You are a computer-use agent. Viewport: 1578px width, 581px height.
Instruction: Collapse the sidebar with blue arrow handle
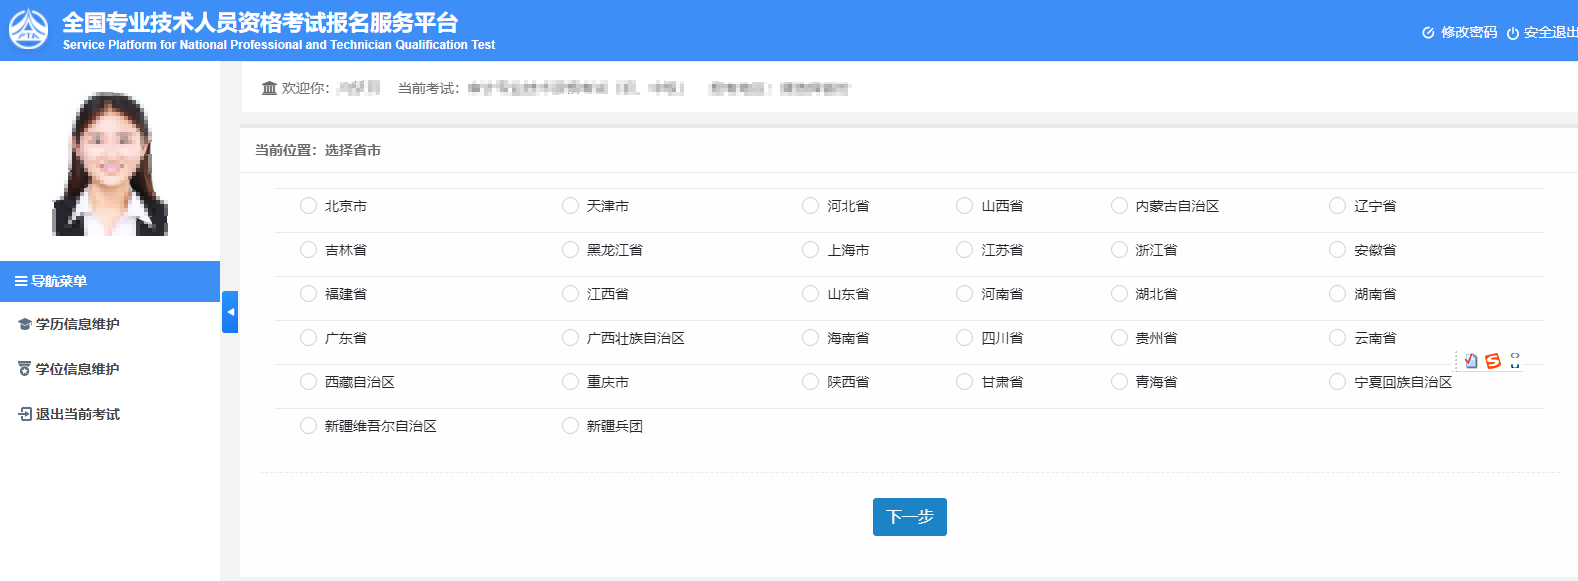click(230, 312)
